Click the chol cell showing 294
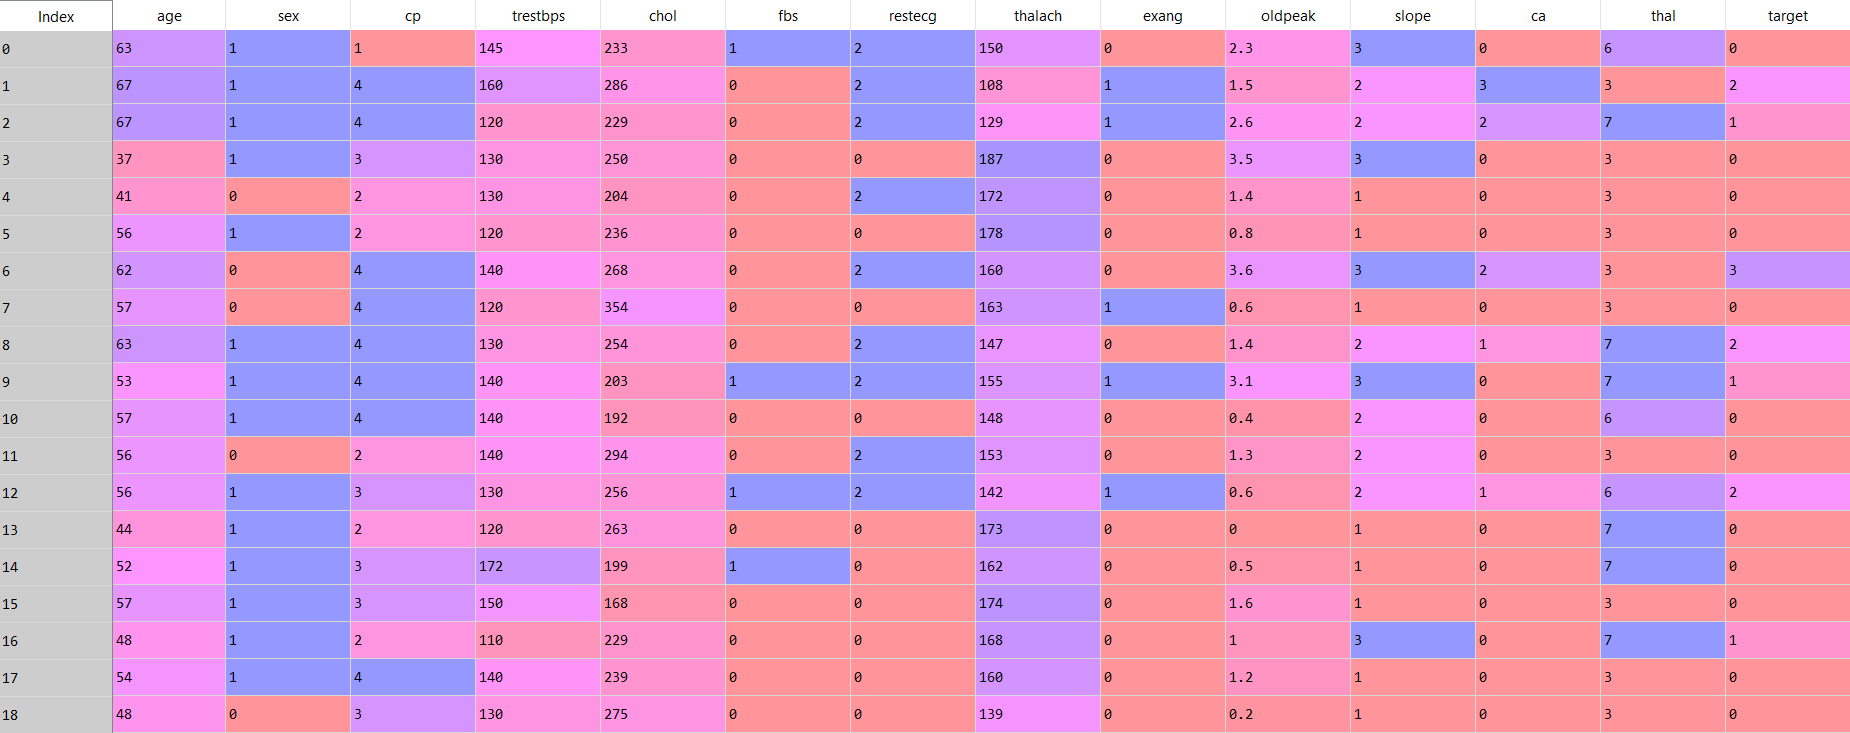Screen dimensions: 1850x733 coord(662,455)
